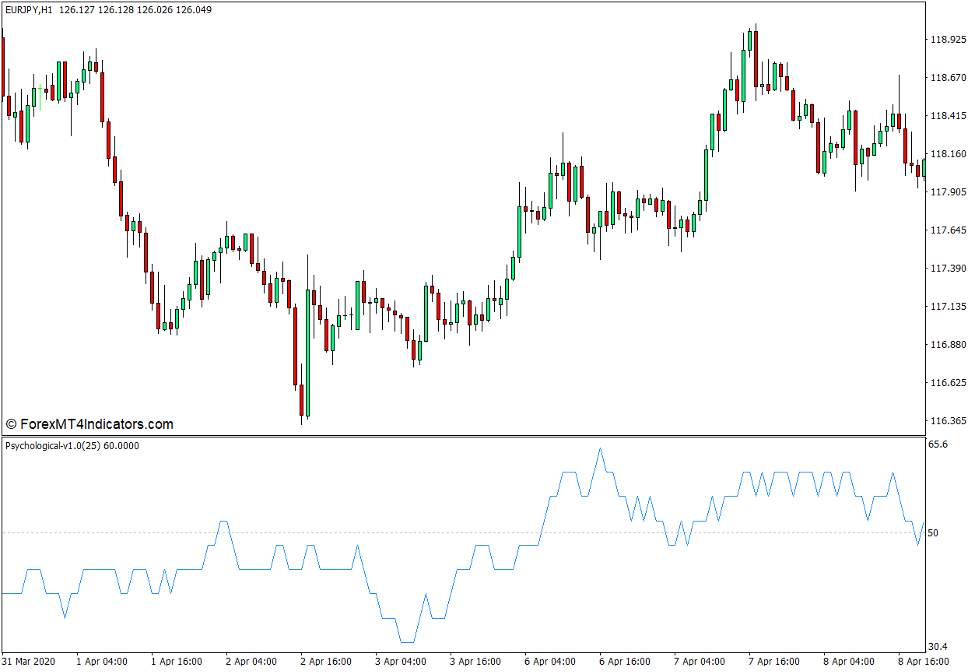Select the 6 Apr 16:00 time marker
The image size is (977, 672).
(x=626, y=661)
